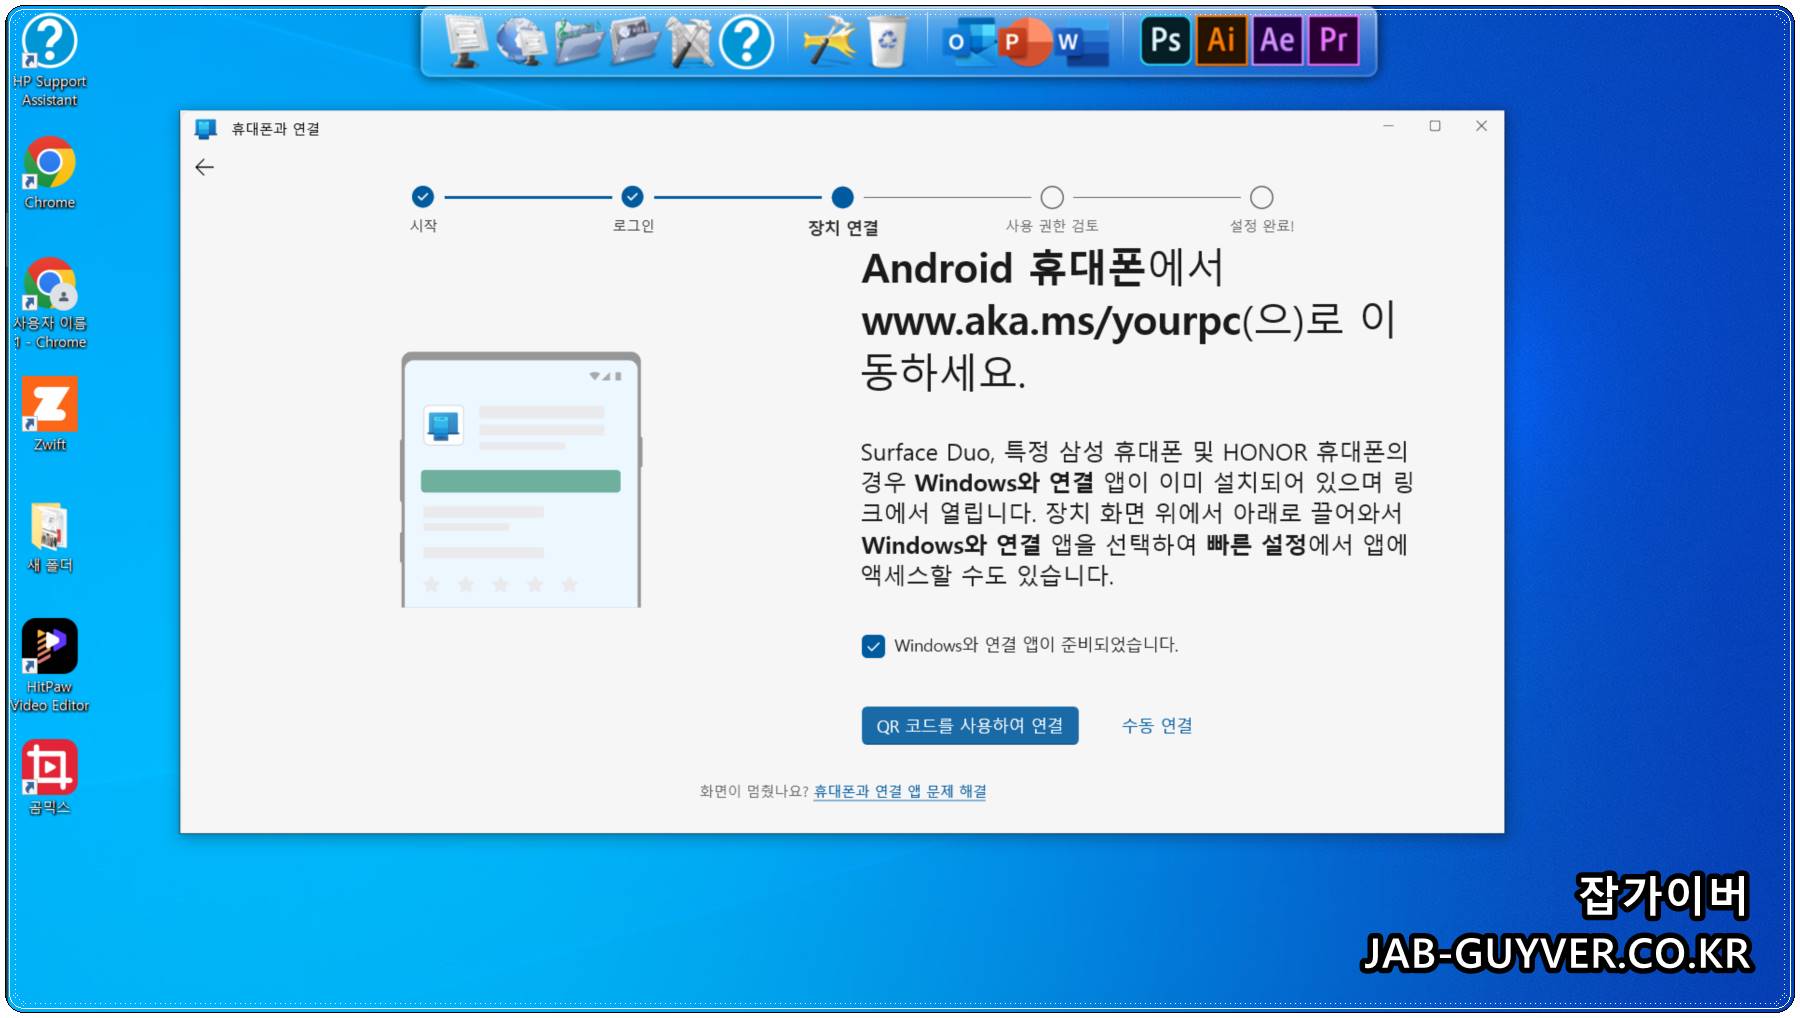
Task: Open the music folder icon in the dock
Action: click(x=579, y=42)
